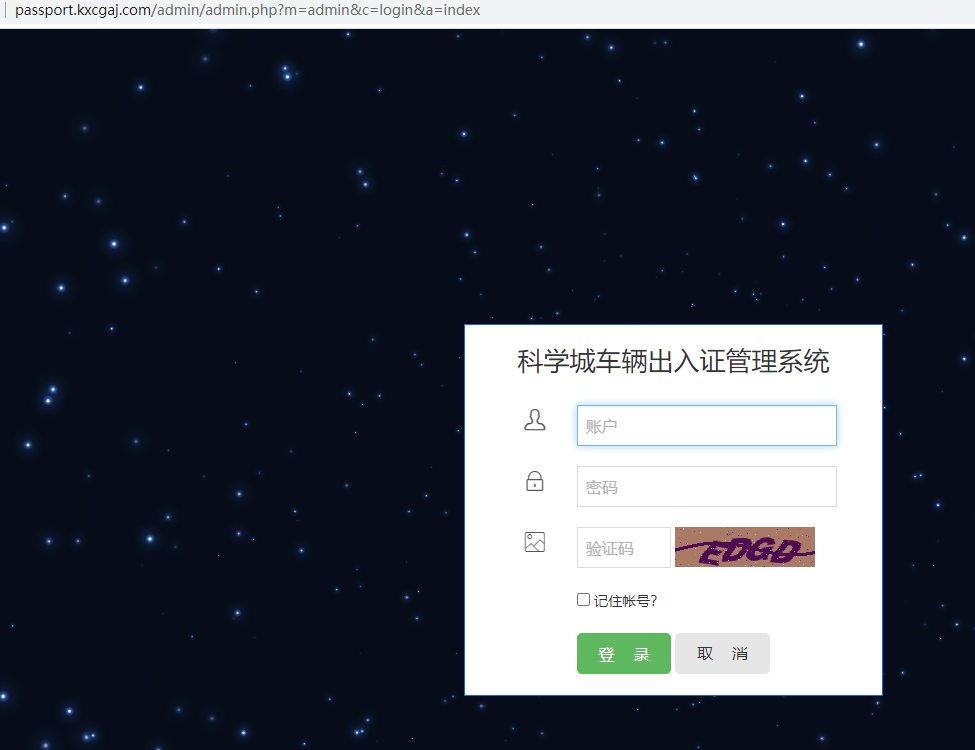Click the 记住帐号? label text

[x=625, y=601]
